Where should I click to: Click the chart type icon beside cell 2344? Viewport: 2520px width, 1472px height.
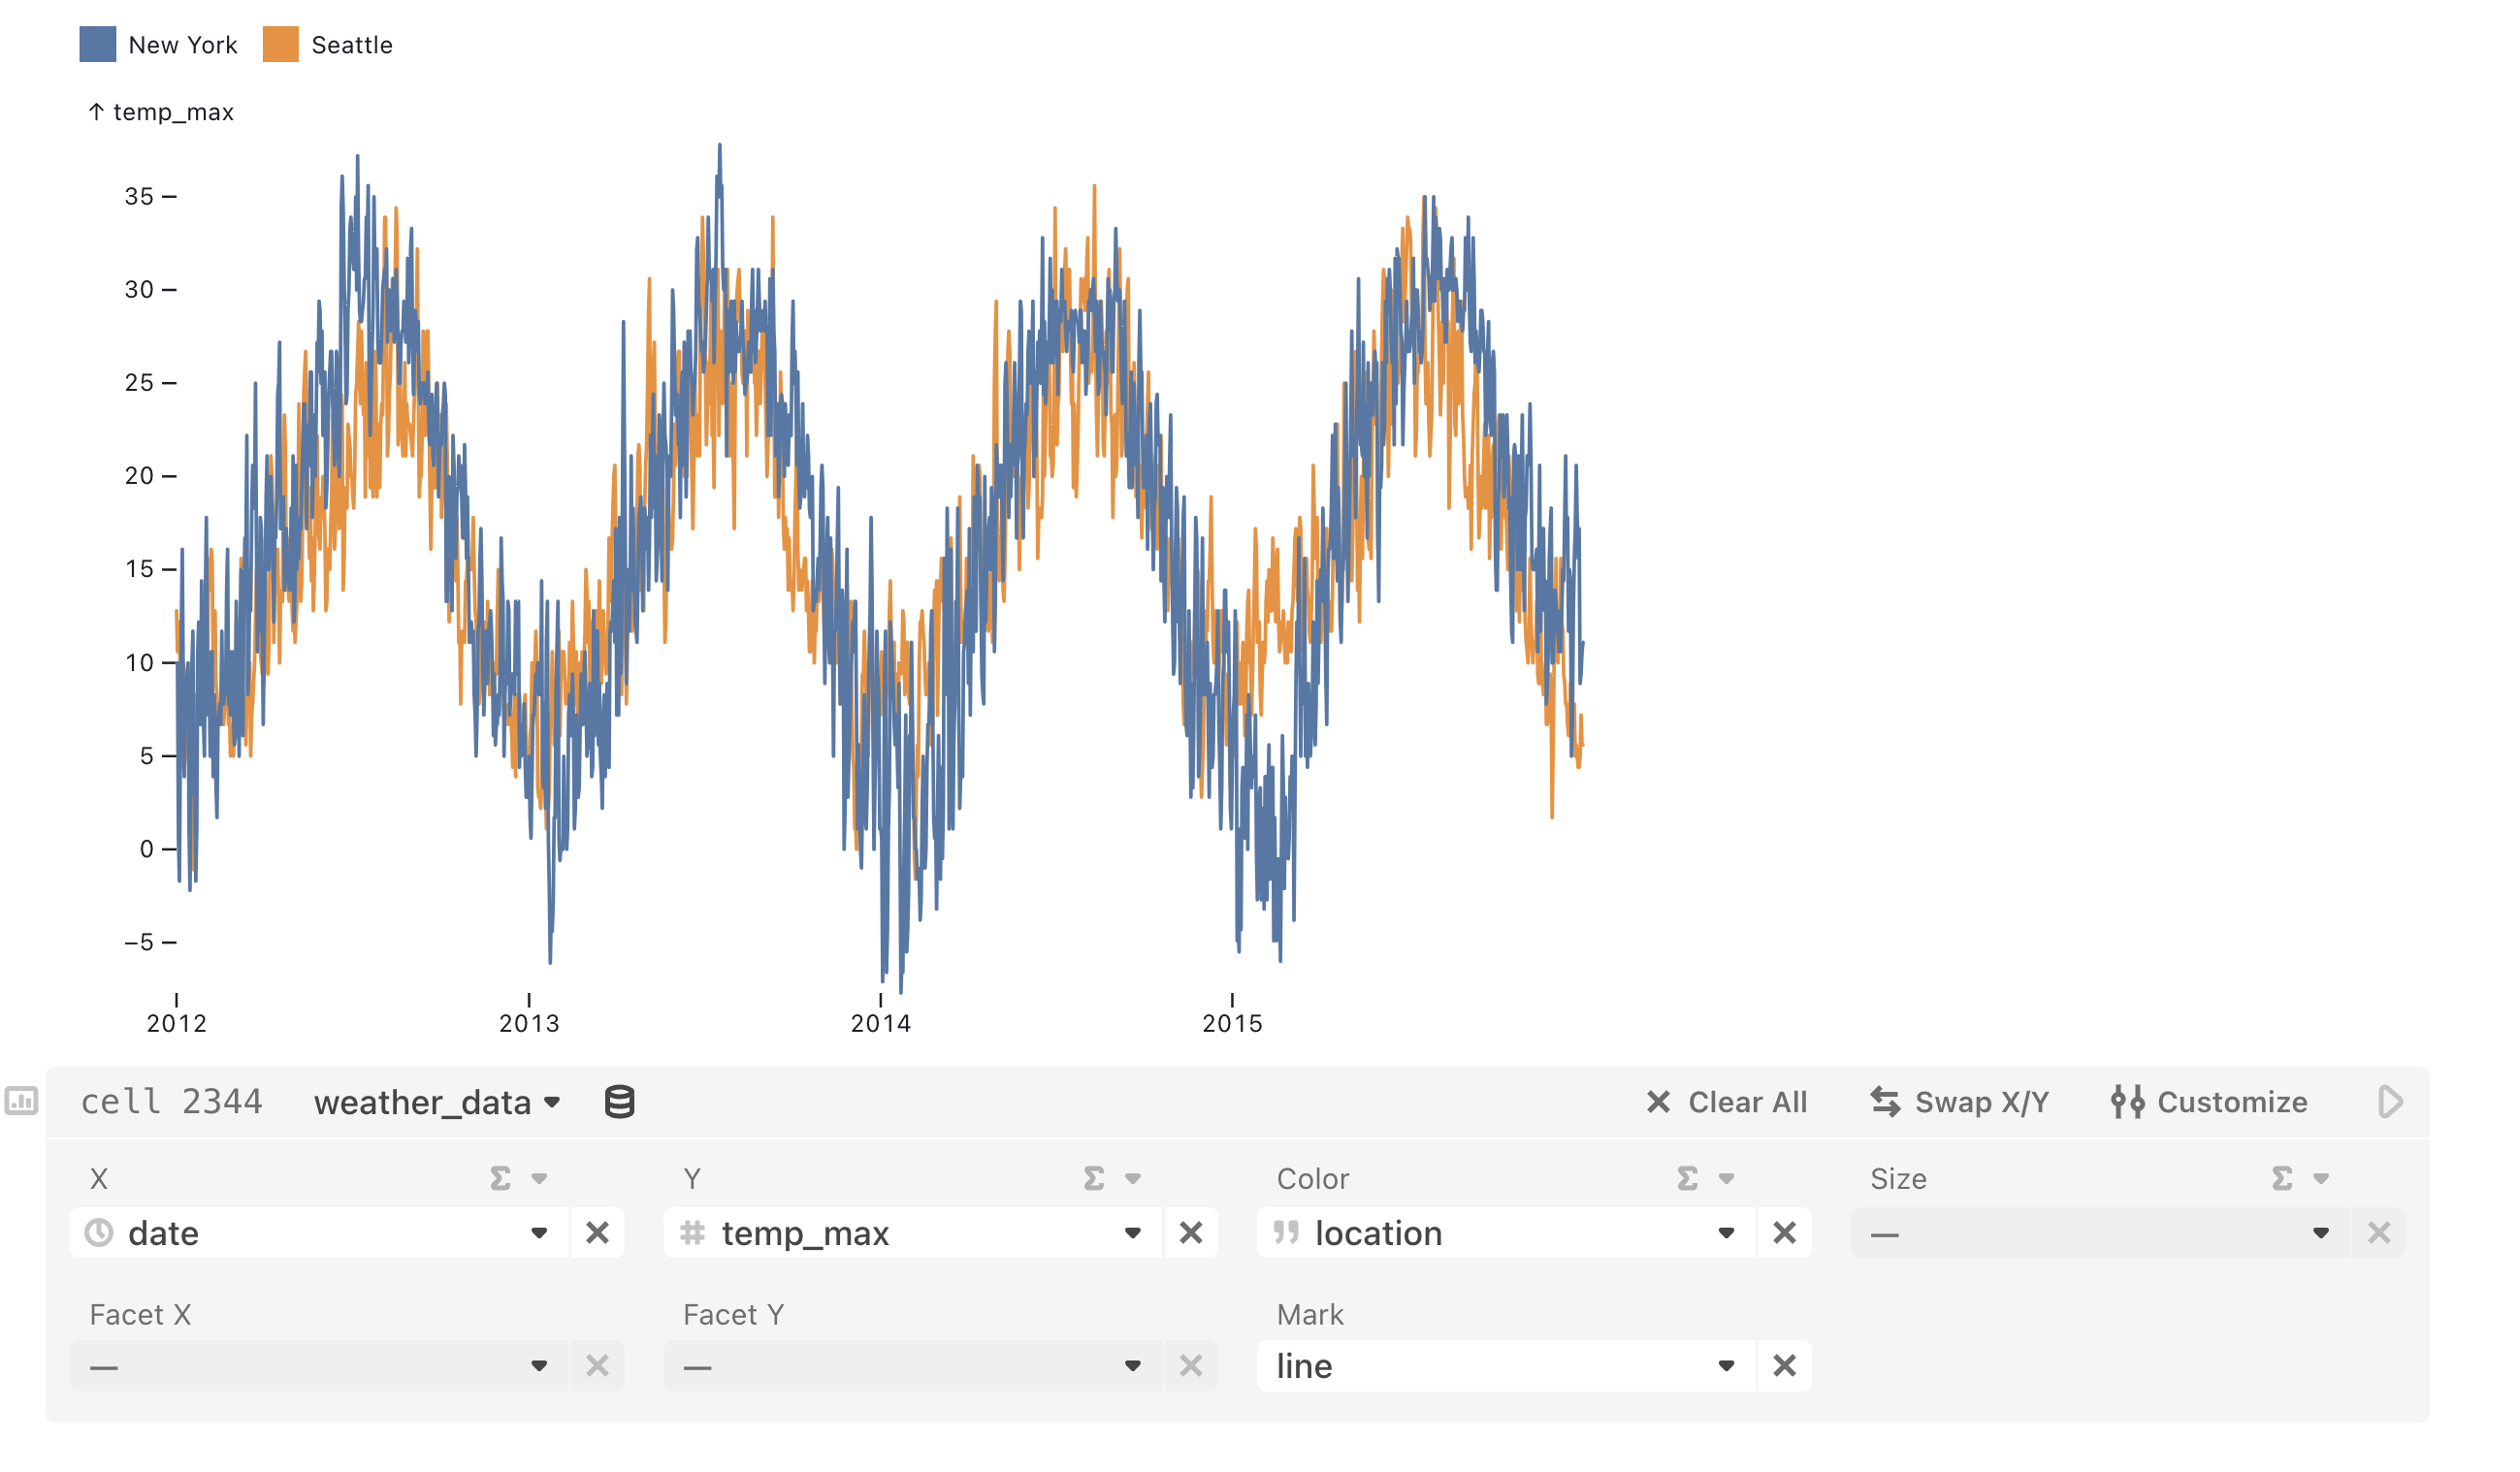pos(24,1100)
